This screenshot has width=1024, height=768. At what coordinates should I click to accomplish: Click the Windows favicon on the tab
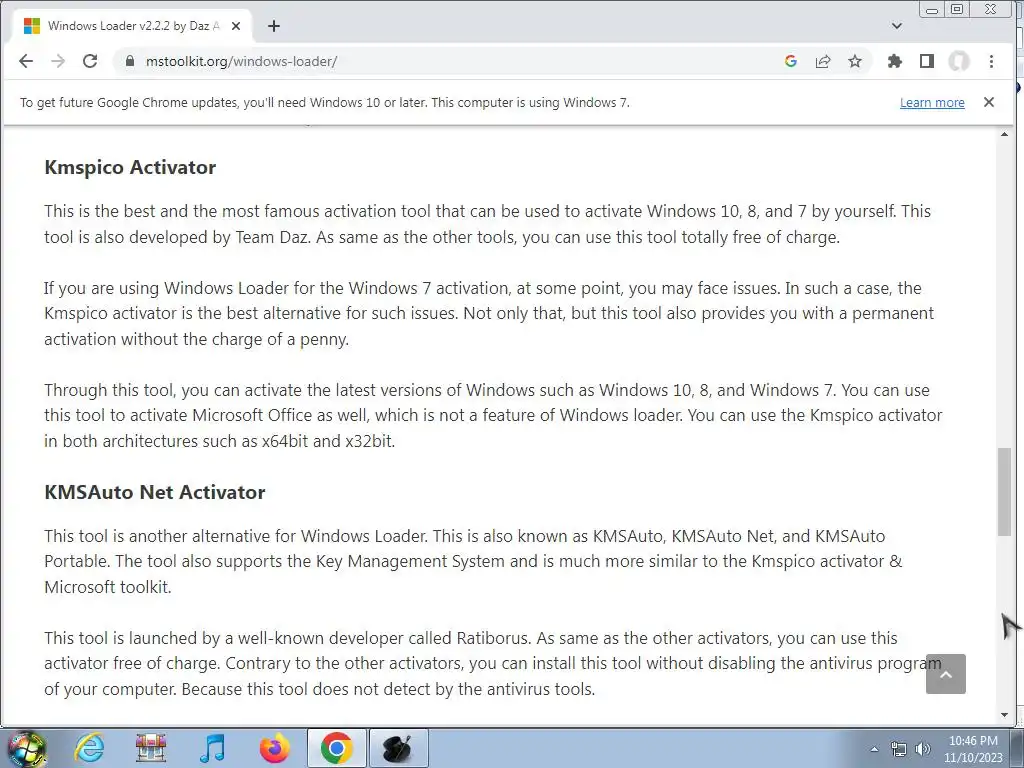[x=32, y=26]
